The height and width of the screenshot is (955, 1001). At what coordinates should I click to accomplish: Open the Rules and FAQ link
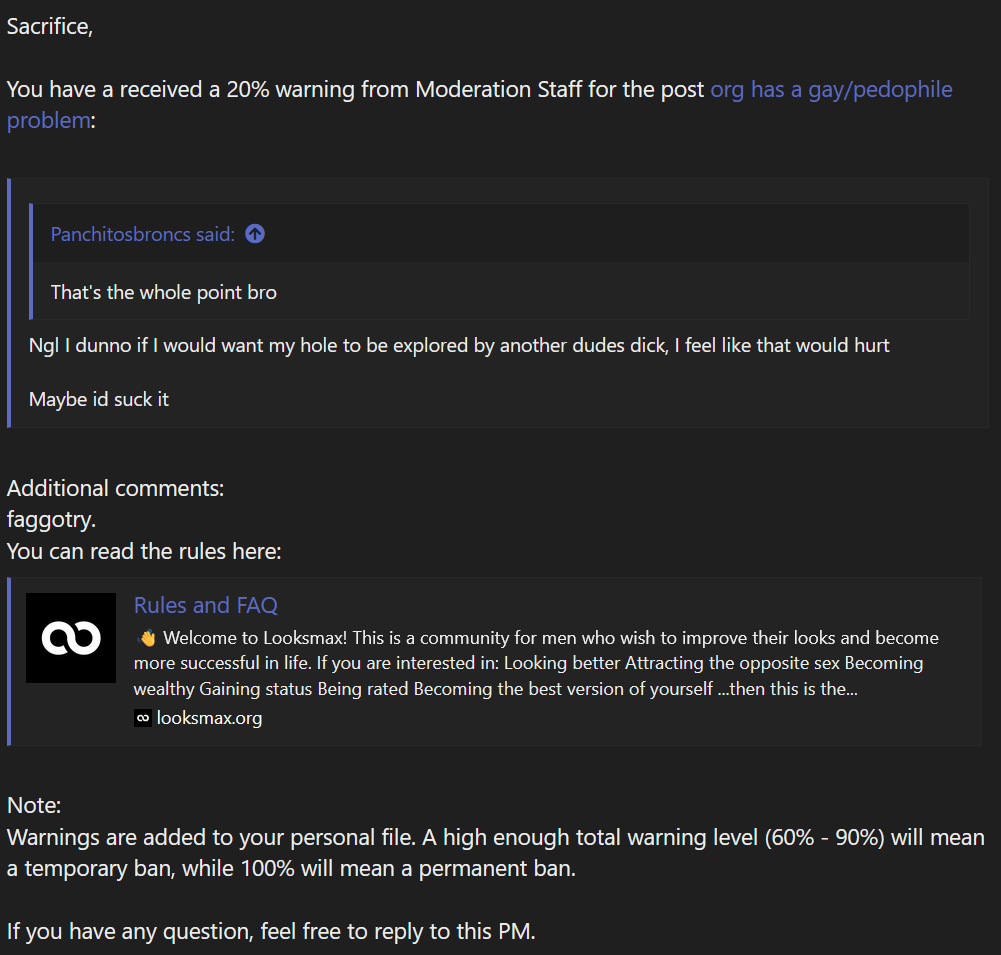point(206,605)
